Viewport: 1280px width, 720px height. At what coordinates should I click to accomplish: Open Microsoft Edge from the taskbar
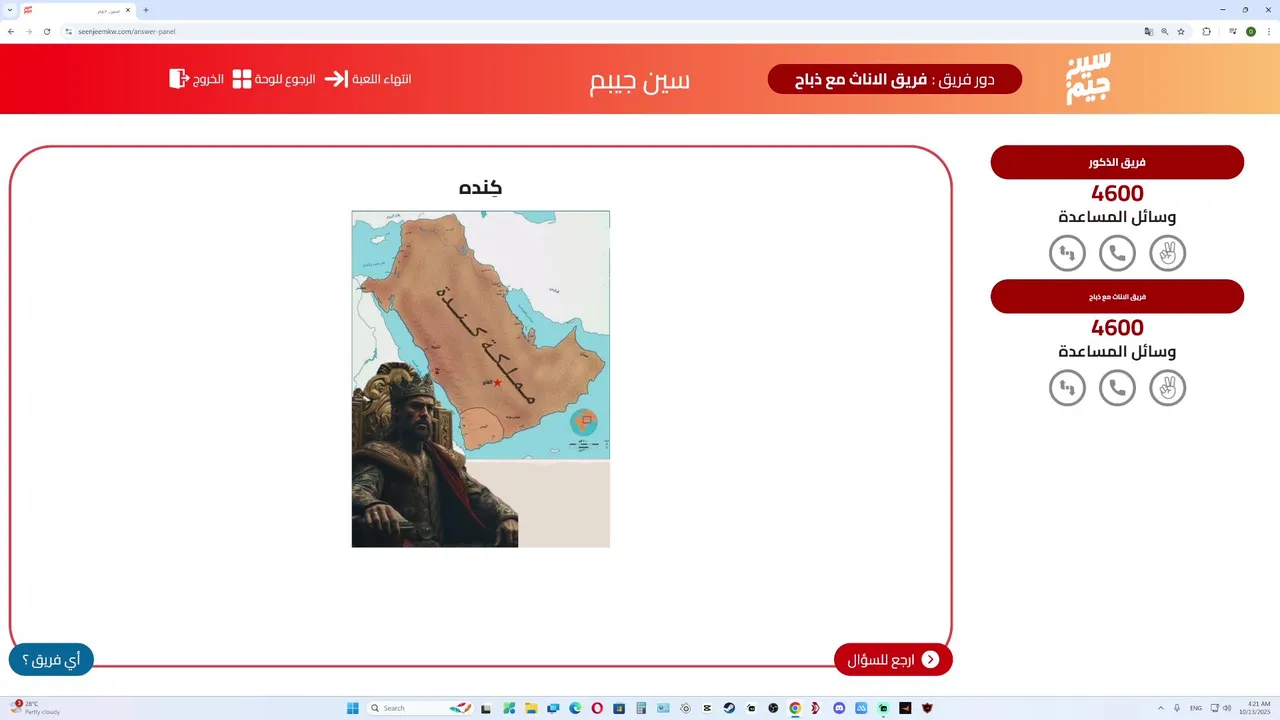click(x=575, y=708)
